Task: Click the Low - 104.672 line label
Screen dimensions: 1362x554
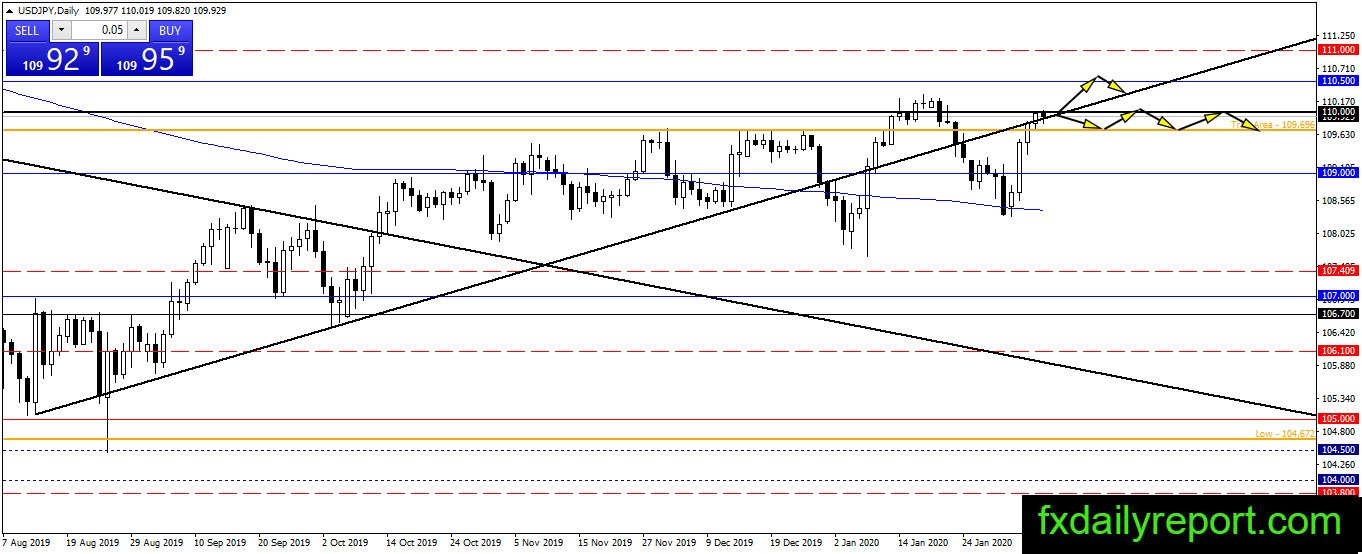Action: pyautogui.click(x=1285, y=433)
